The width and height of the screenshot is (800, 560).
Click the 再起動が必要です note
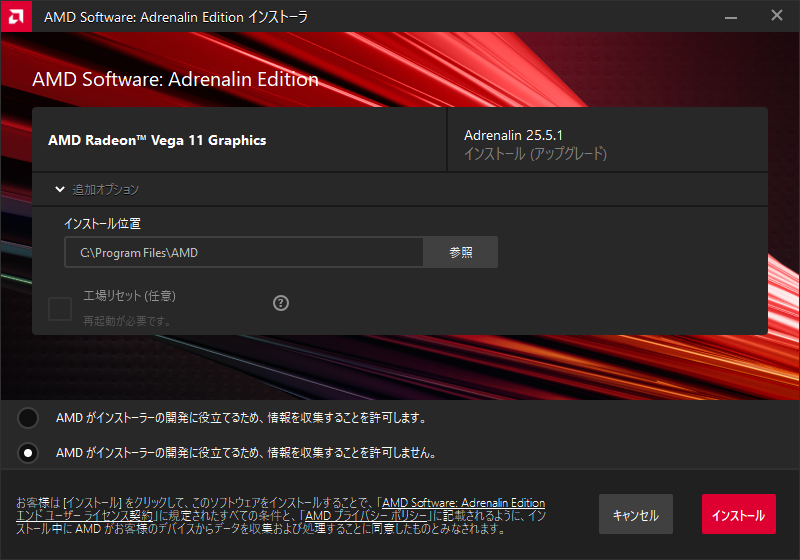tap(127, 321)
